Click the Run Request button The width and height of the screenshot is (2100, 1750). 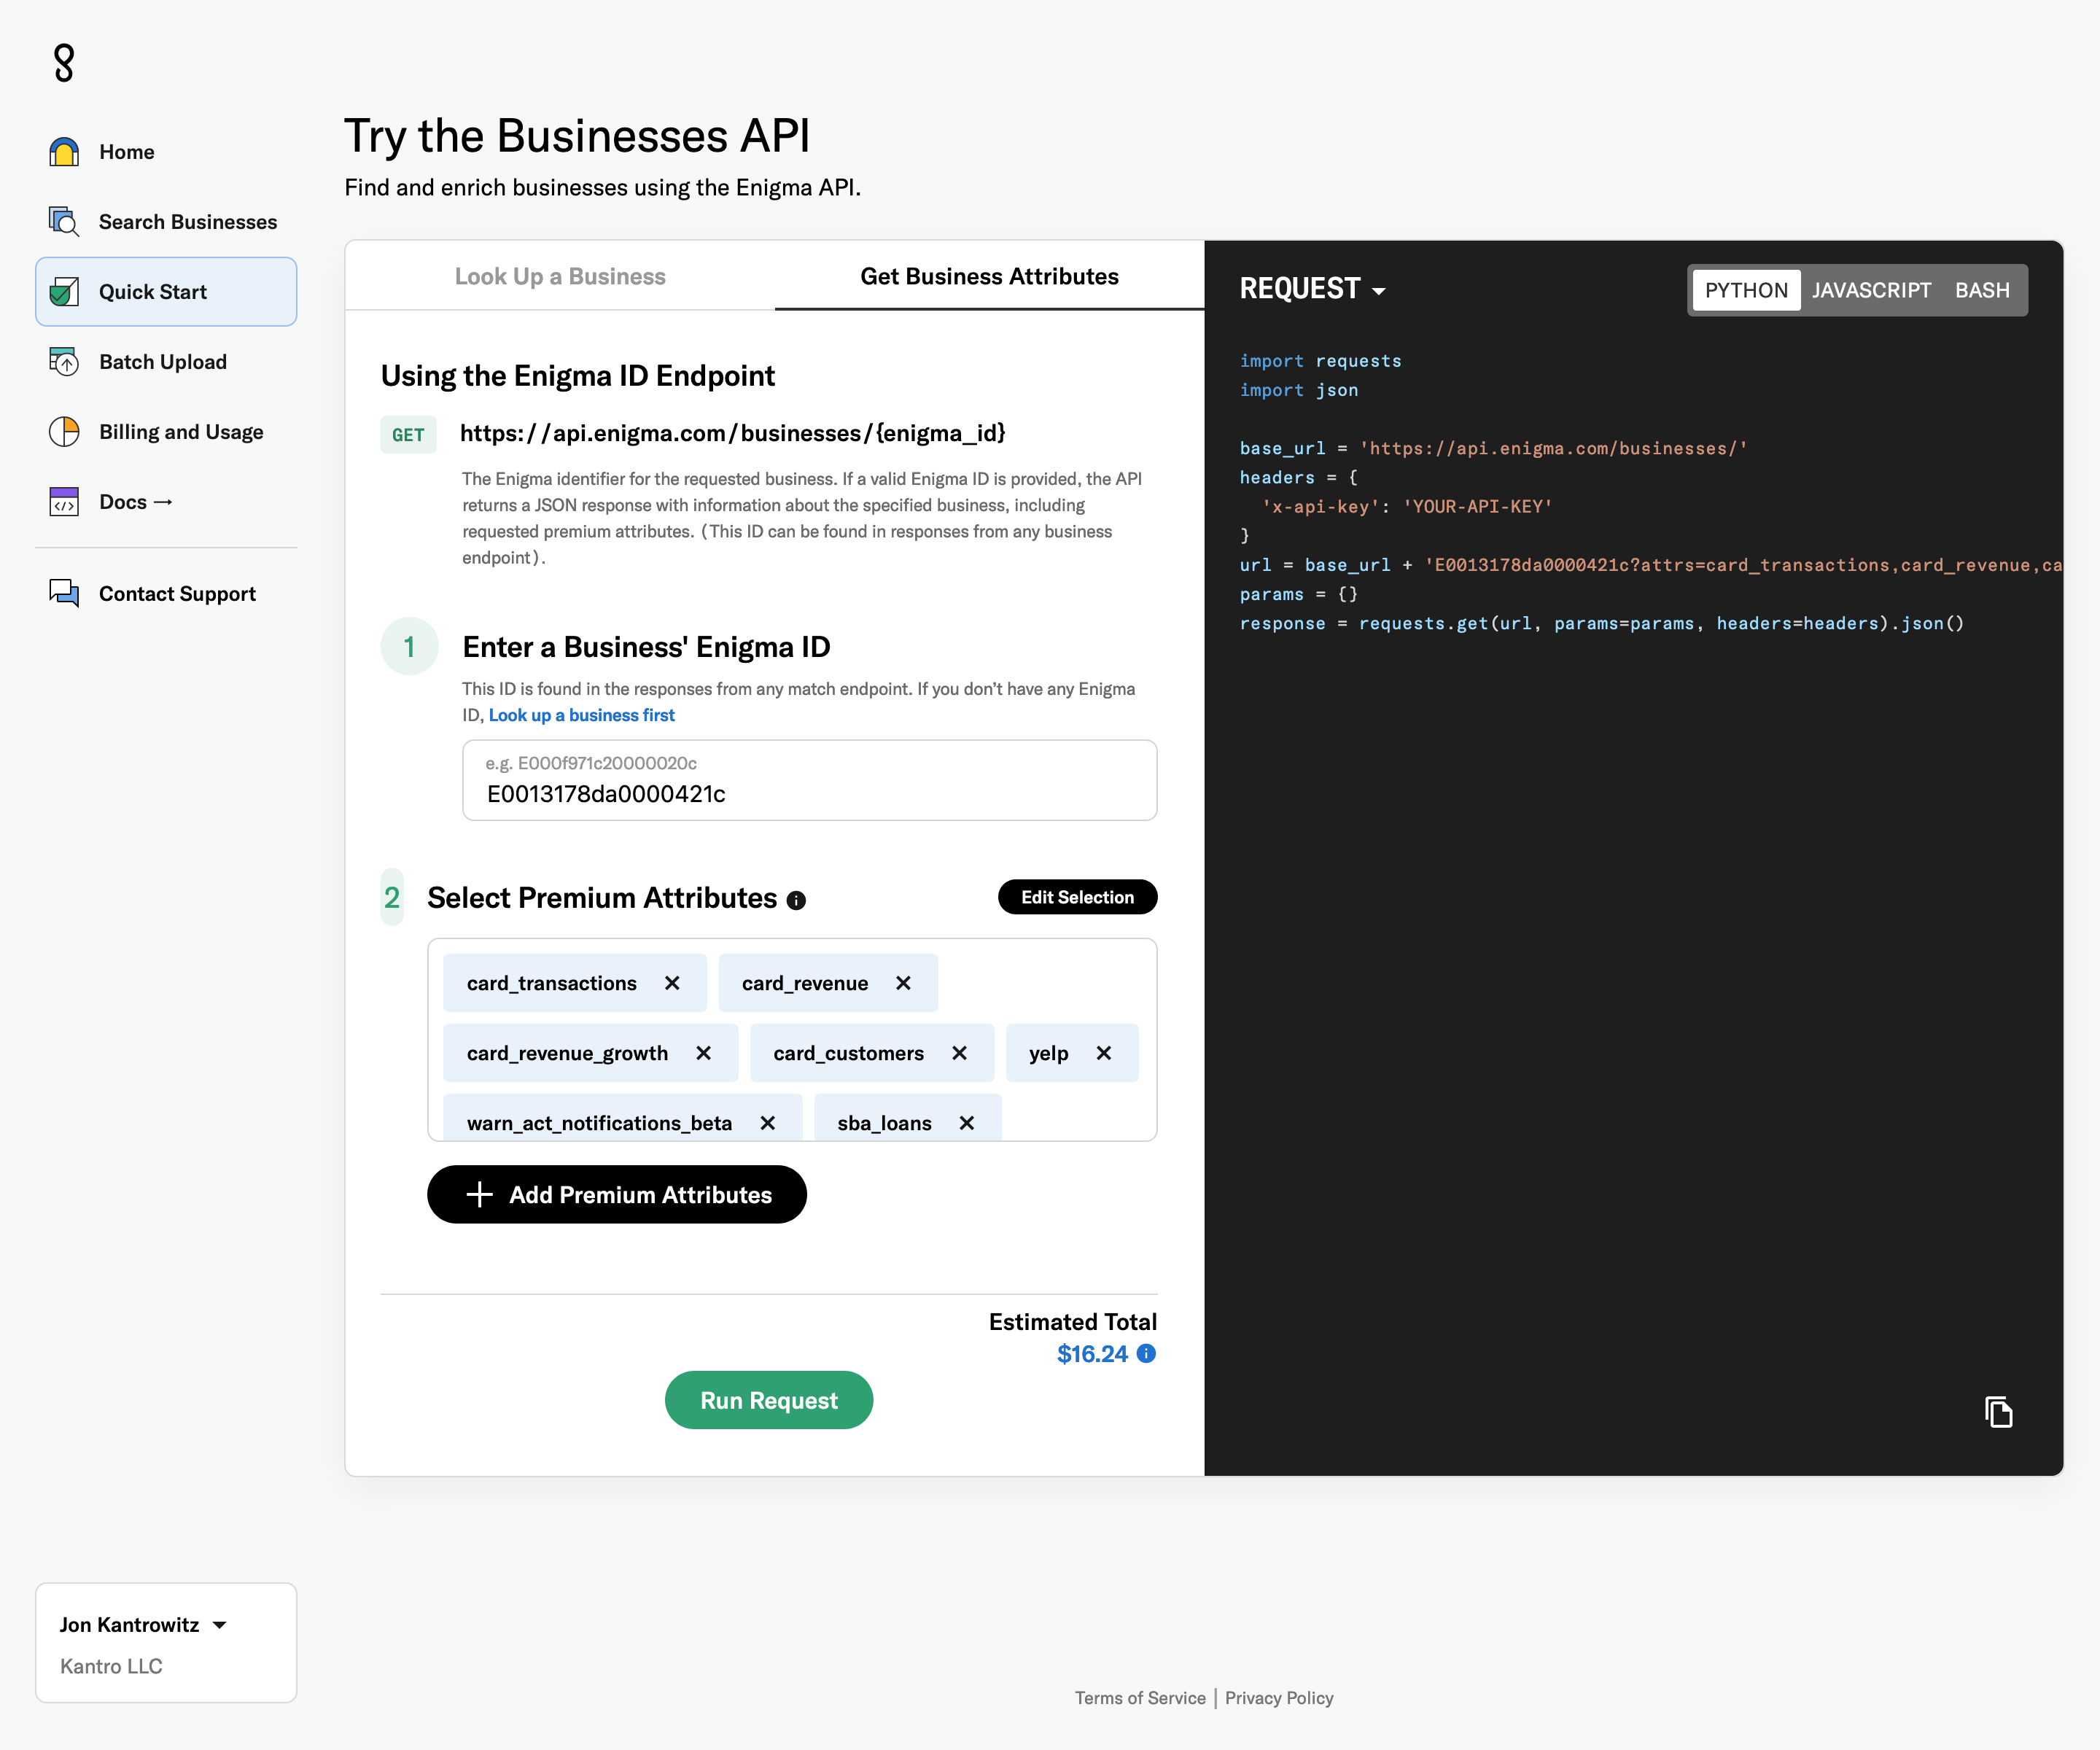[768, 1400]
